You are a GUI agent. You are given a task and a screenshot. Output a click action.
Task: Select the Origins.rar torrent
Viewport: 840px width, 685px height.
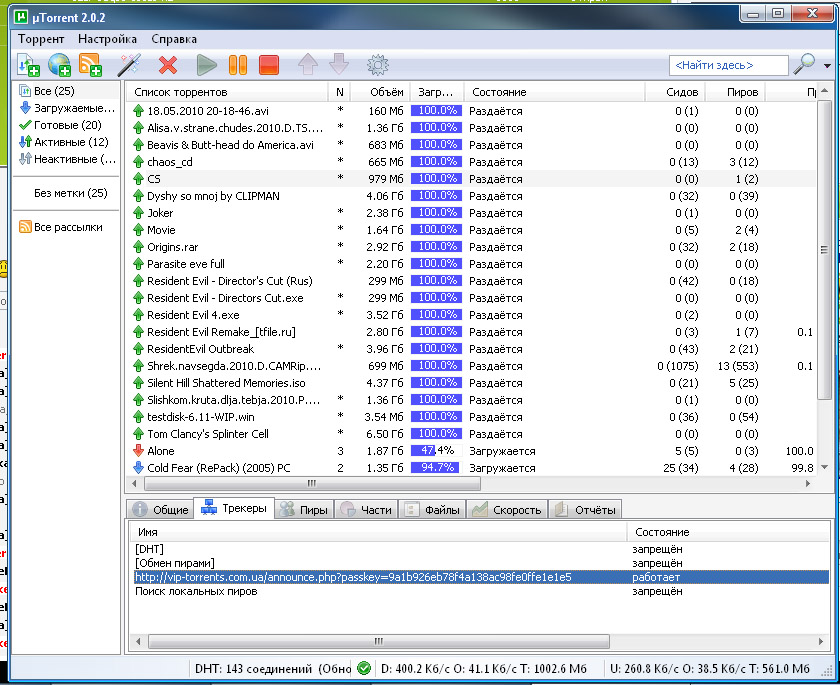click(x=471, y=247)
